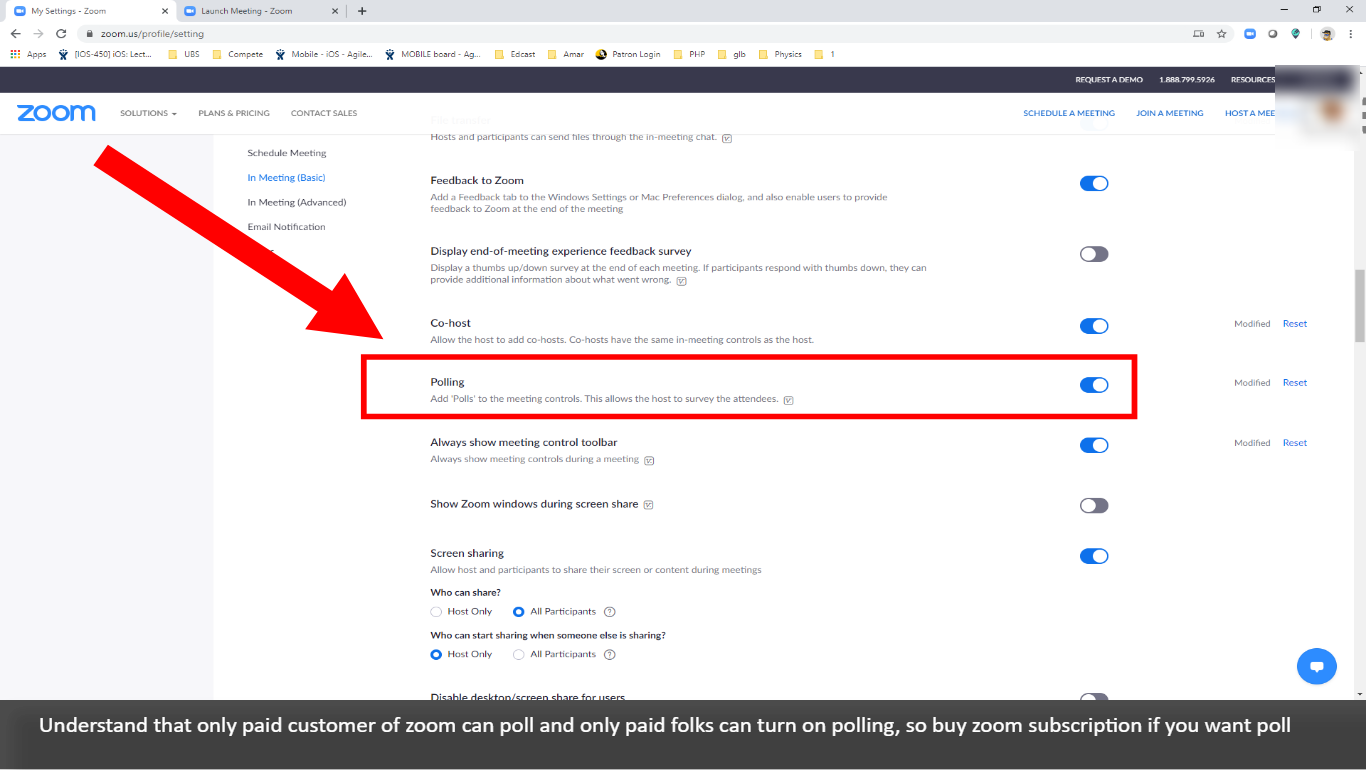The image size is (1366, 770).
Task: Expand the RESOURCES menu
Action: [1253, 79]
